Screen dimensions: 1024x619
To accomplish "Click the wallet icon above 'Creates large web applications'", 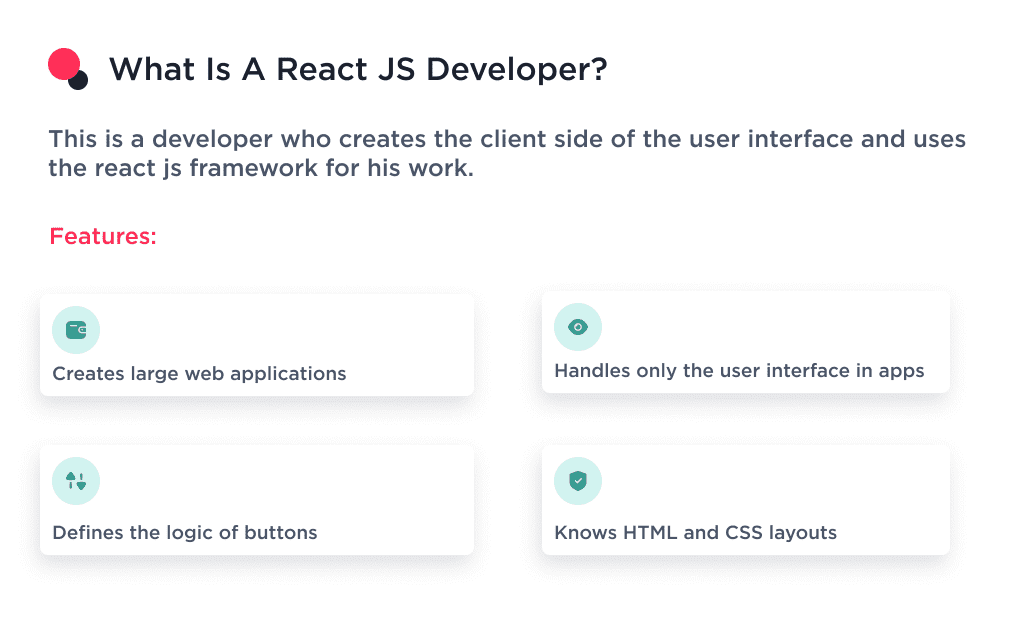I will click(x=76, y=328).
